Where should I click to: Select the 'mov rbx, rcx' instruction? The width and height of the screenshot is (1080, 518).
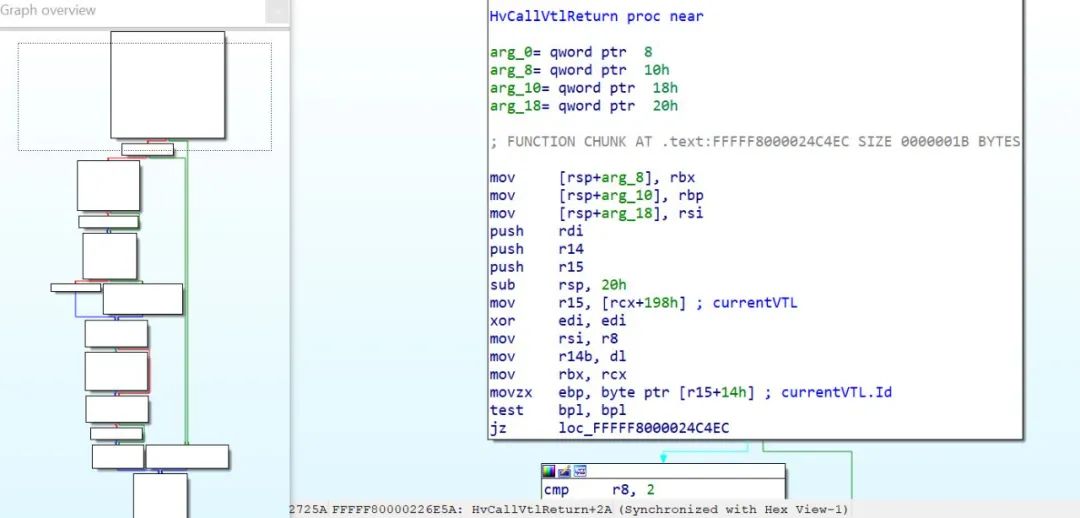(558, 375)
